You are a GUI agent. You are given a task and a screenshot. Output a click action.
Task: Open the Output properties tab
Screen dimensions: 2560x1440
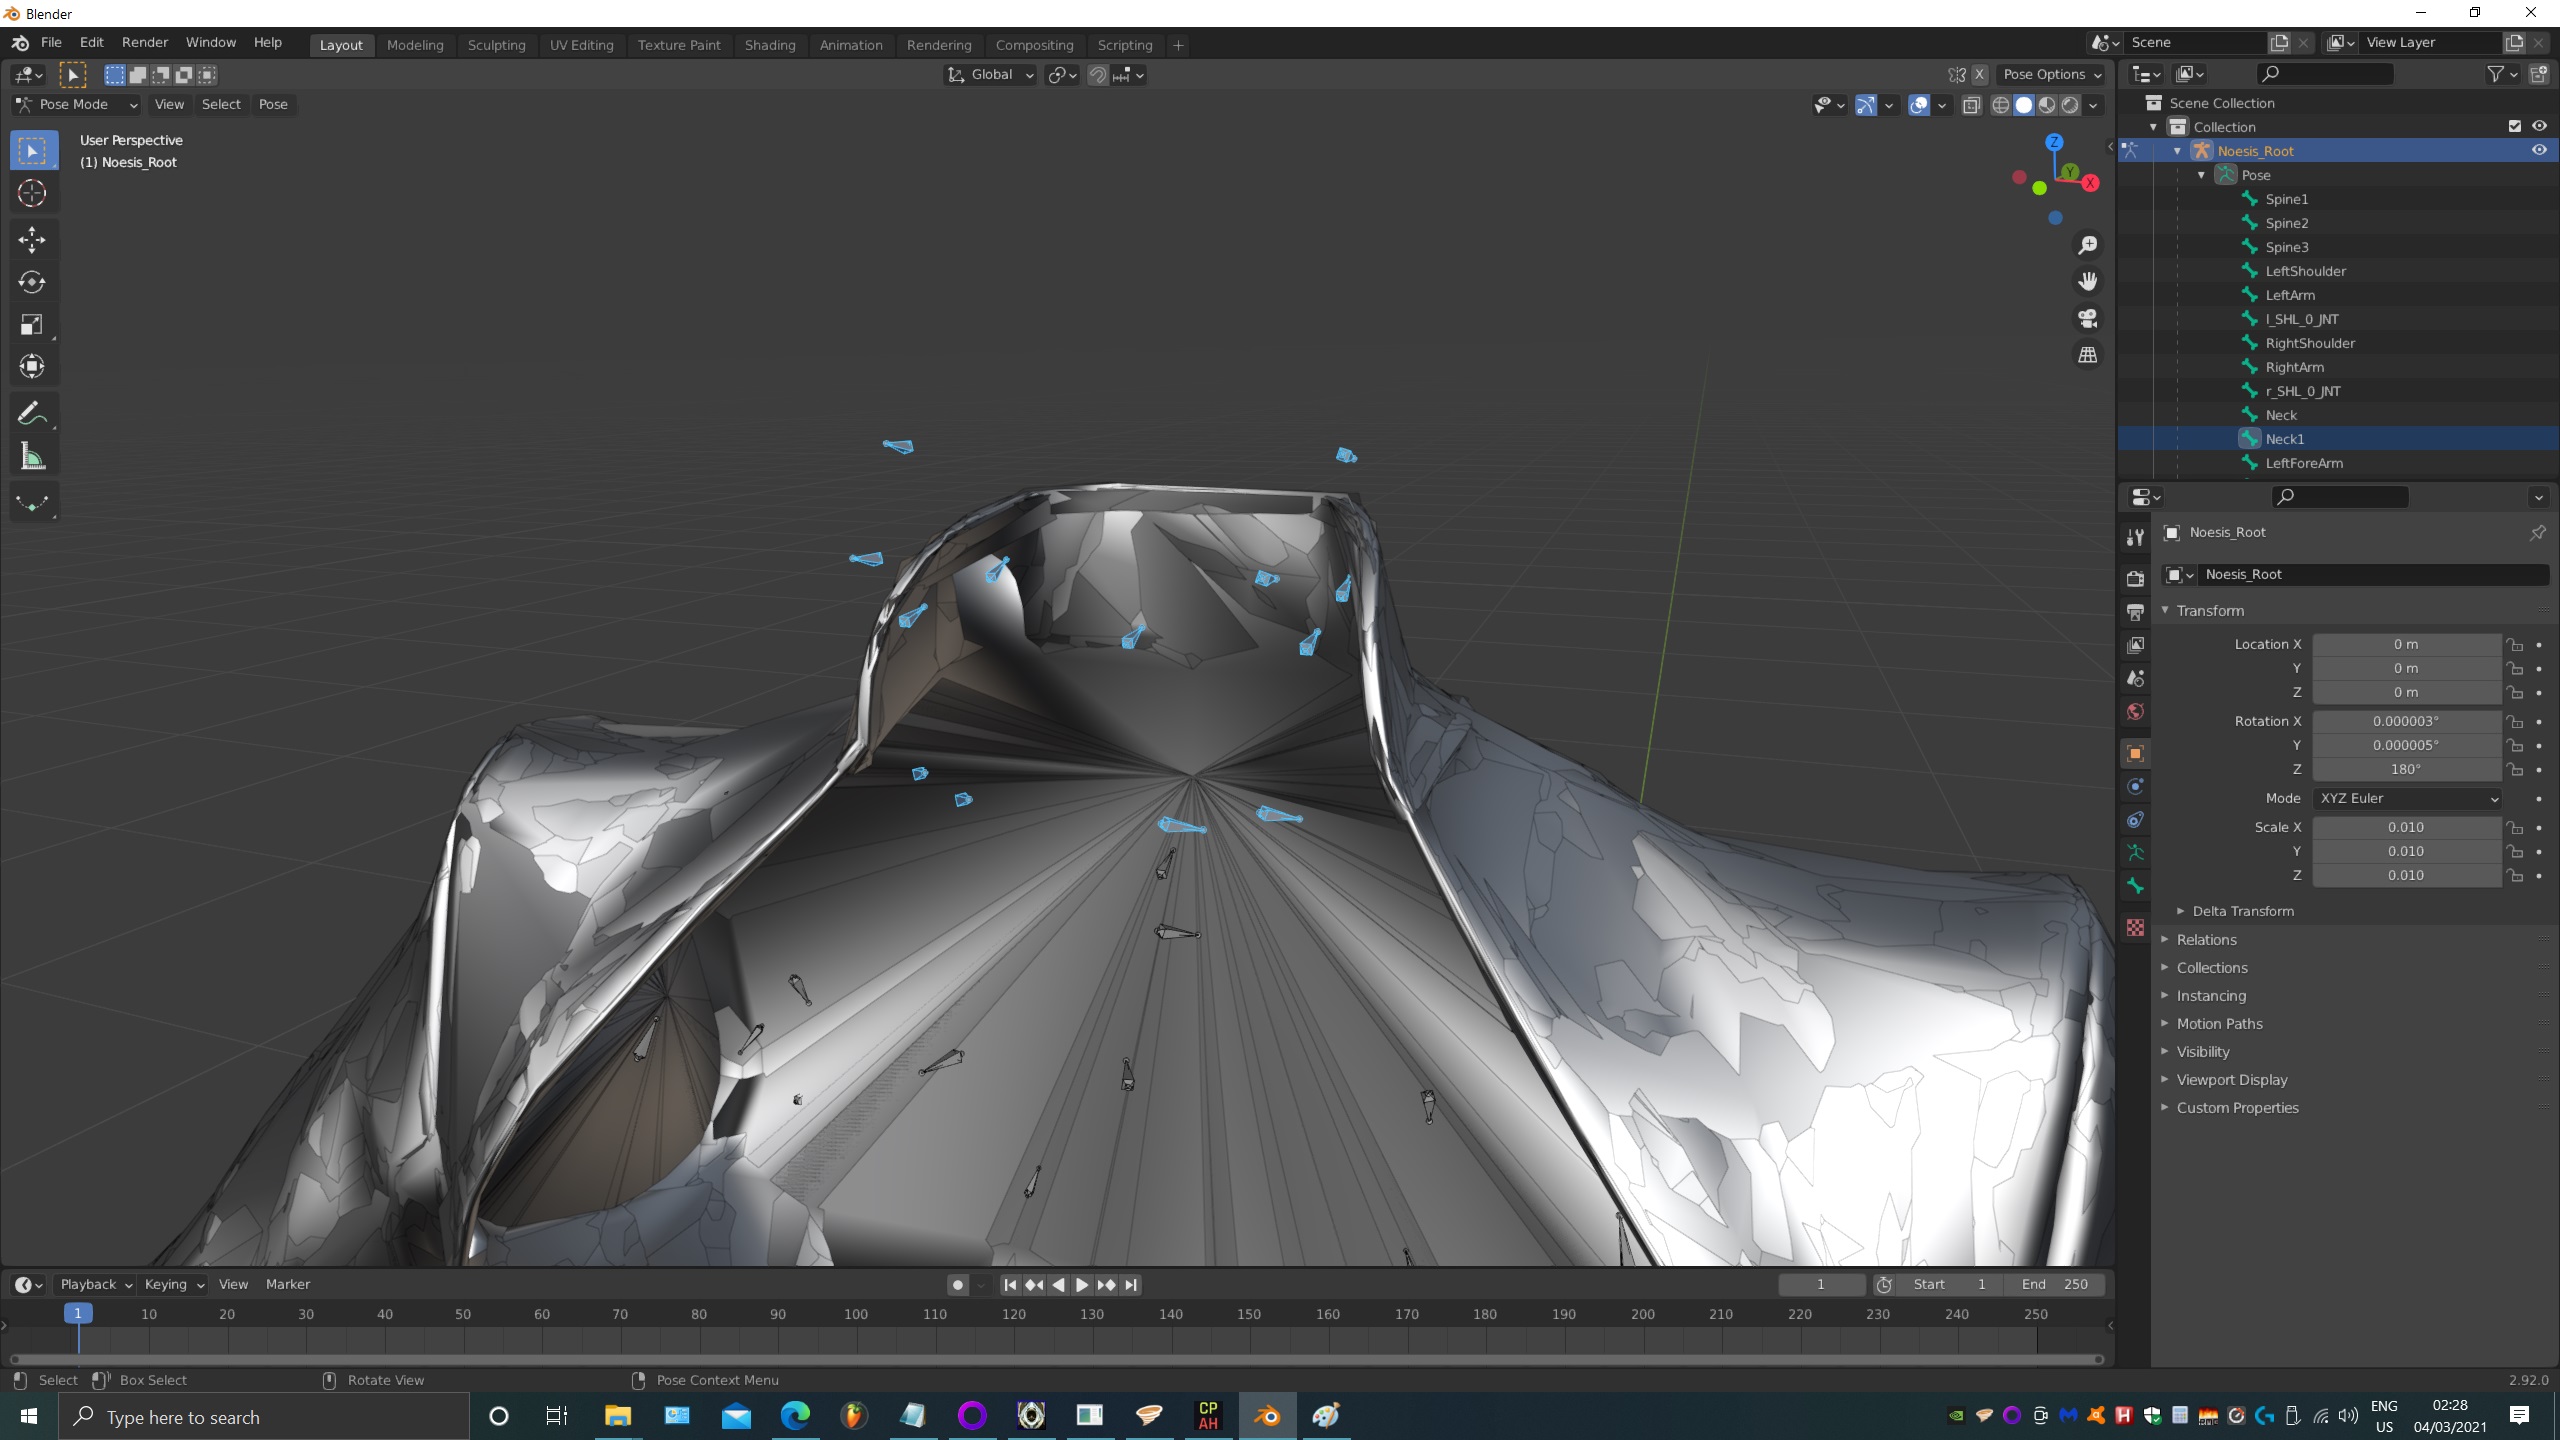(2135, 612)
